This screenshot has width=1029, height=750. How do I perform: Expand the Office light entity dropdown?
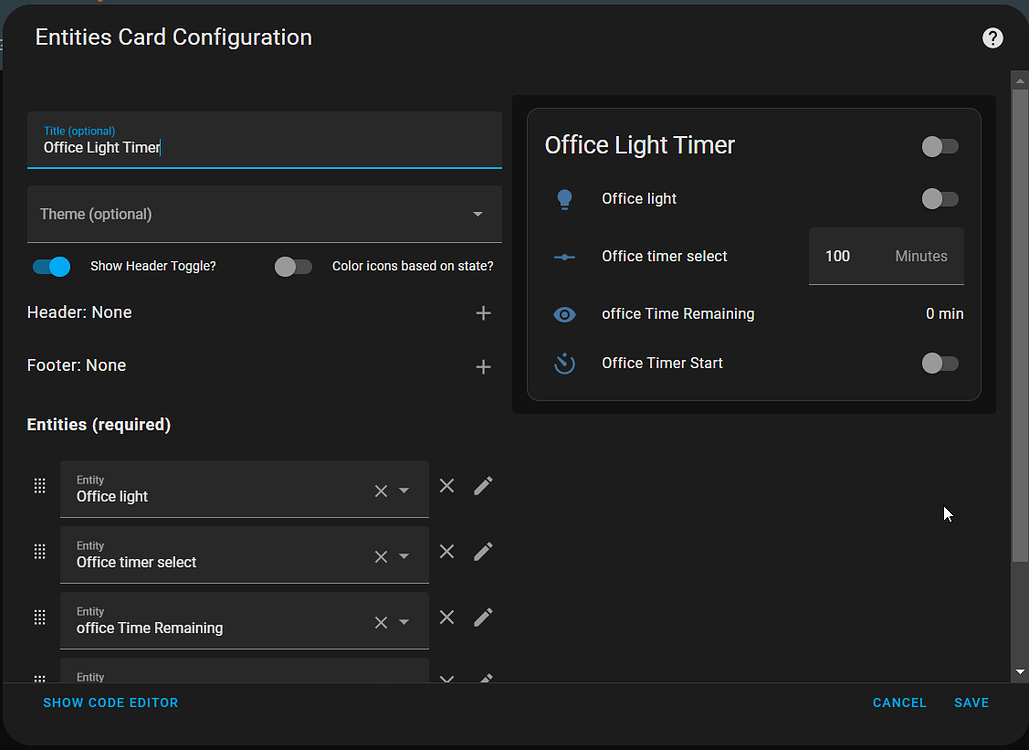coord(404,490)
